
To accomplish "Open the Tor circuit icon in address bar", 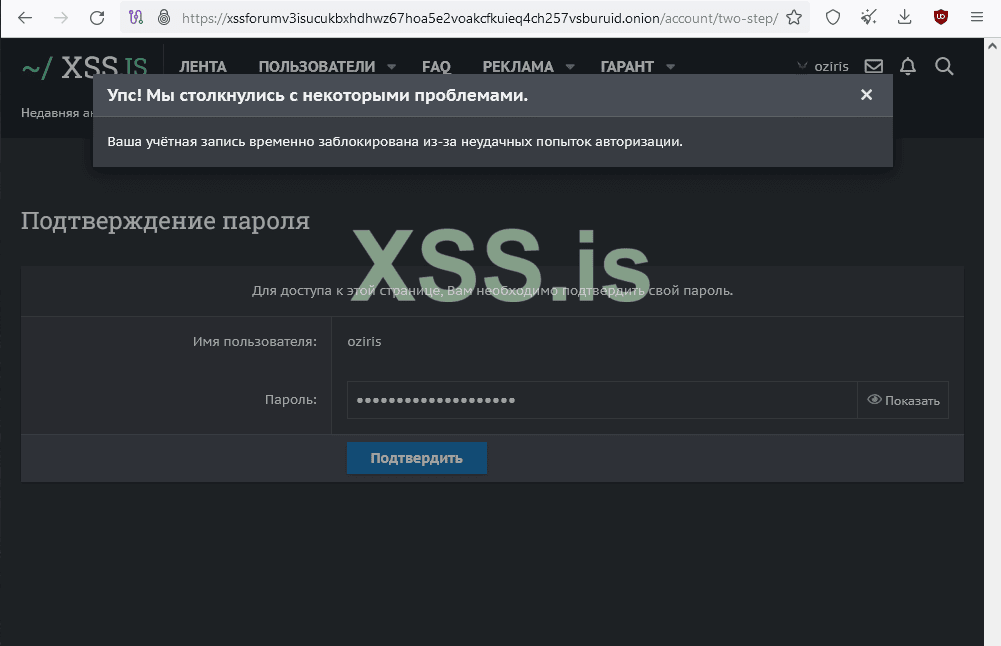I will tap(136, 18).
